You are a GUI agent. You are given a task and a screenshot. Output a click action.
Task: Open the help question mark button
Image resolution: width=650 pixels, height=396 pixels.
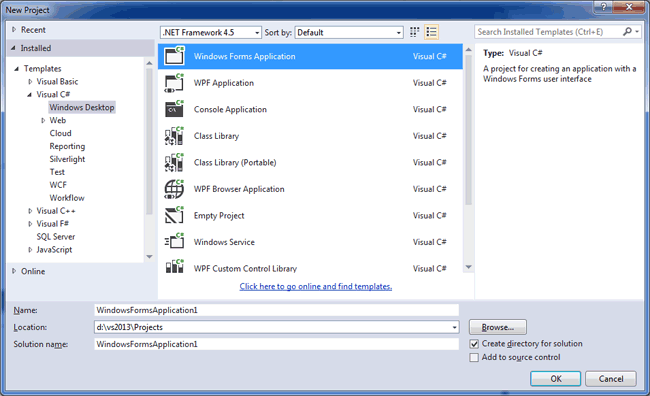pos(604,6)
